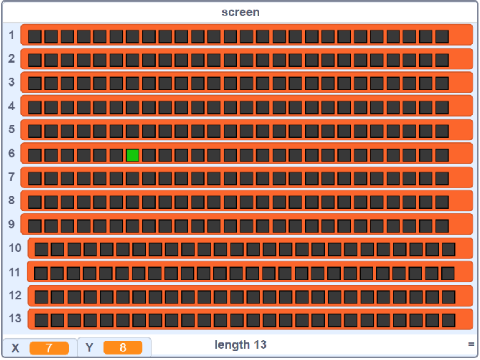The image size is (480, 360).
Task: Select list item row 8
Action: click(x=247, y=201)
